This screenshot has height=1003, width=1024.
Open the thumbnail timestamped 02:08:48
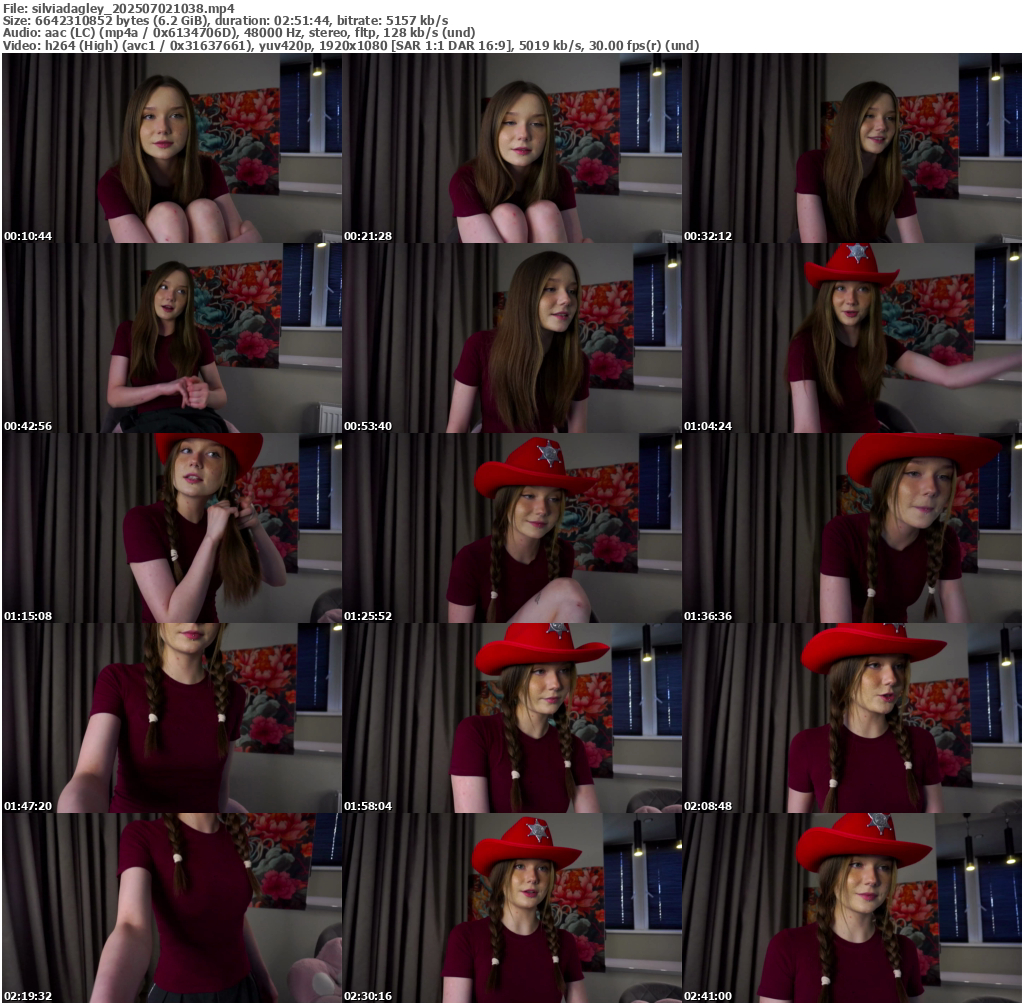click(x=852, y=718)
